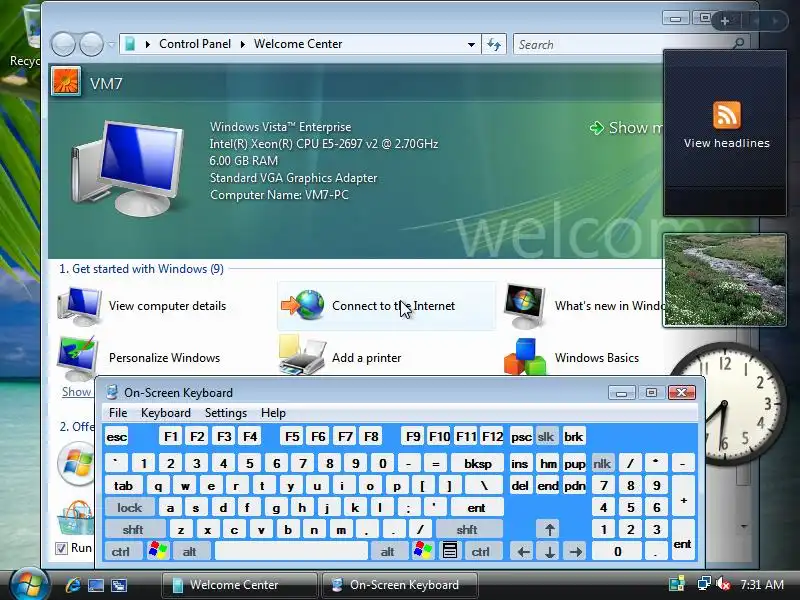Toggle the Run at startup checkbox
This screenshot has width=800, height=600.
(x=61, y=548)
